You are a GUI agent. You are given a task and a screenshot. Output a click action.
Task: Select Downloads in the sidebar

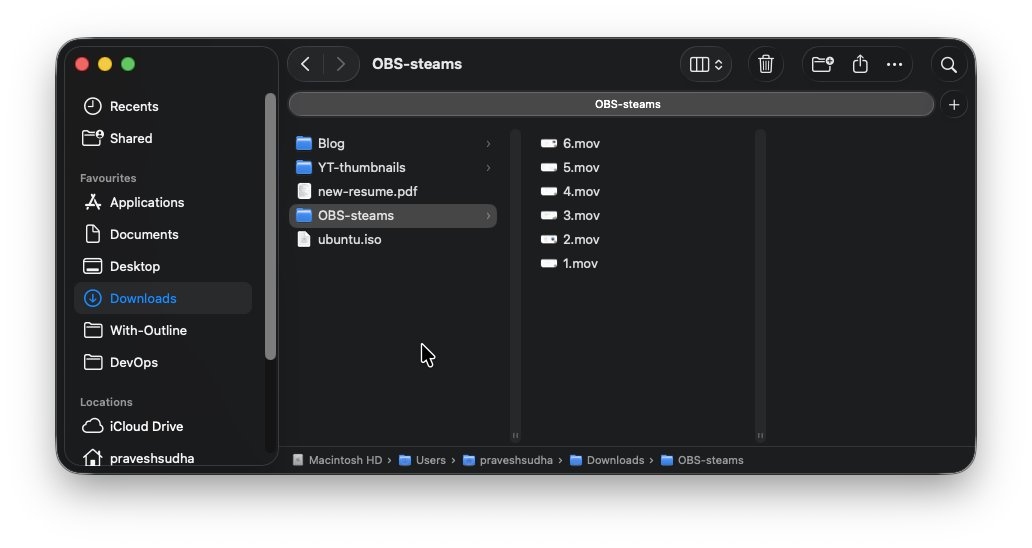[163, 299]
